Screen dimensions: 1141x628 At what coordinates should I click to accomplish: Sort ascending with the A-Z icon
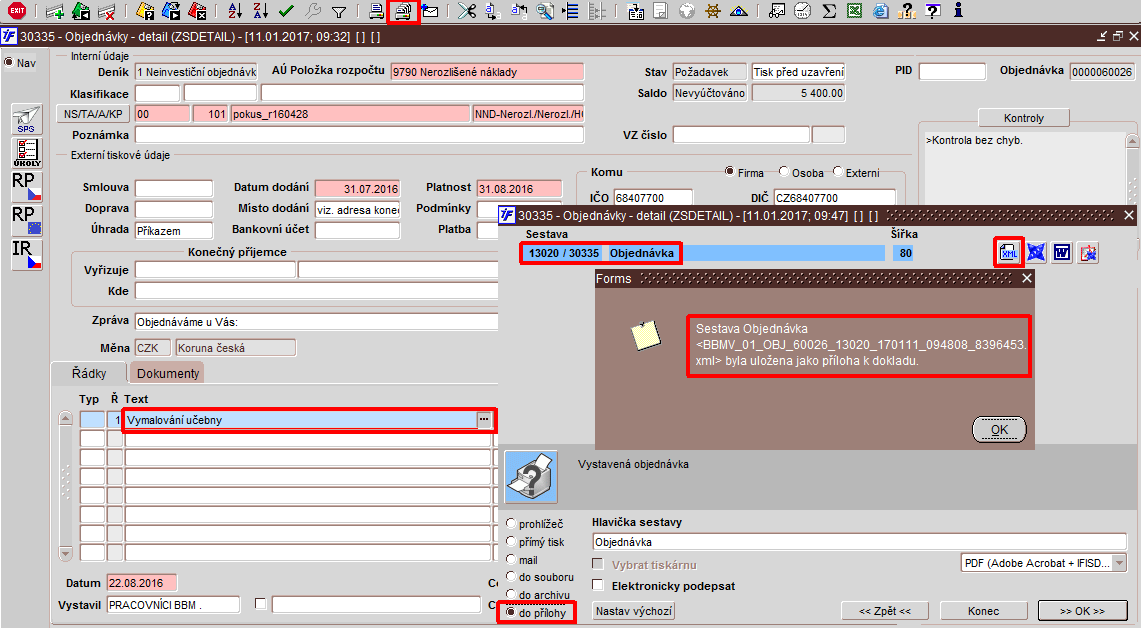coord(235,11)
